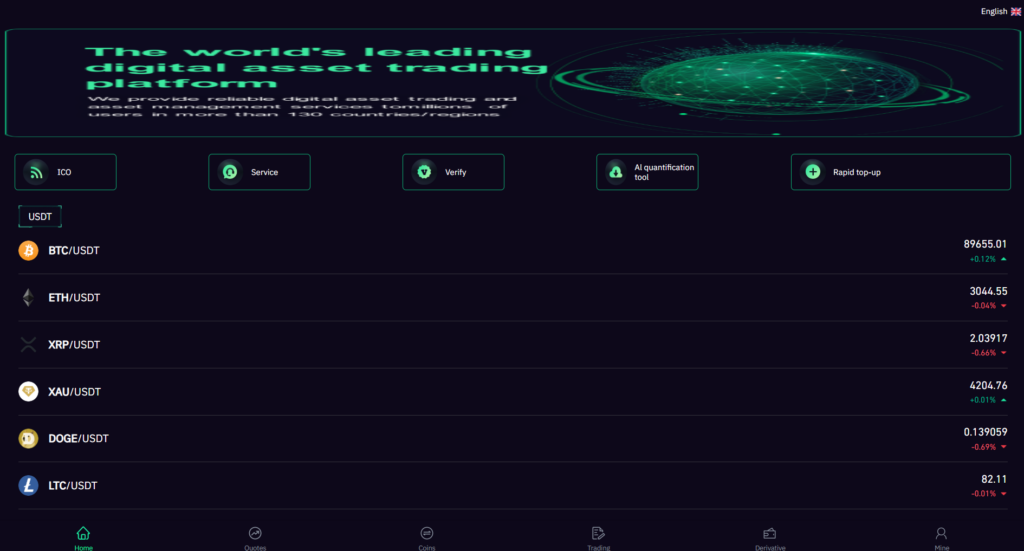The width and height of the screenshot is (1024, 551).
Task: Switch to the Coins tab
Action: pyautogui.click(x=426, y=539)
